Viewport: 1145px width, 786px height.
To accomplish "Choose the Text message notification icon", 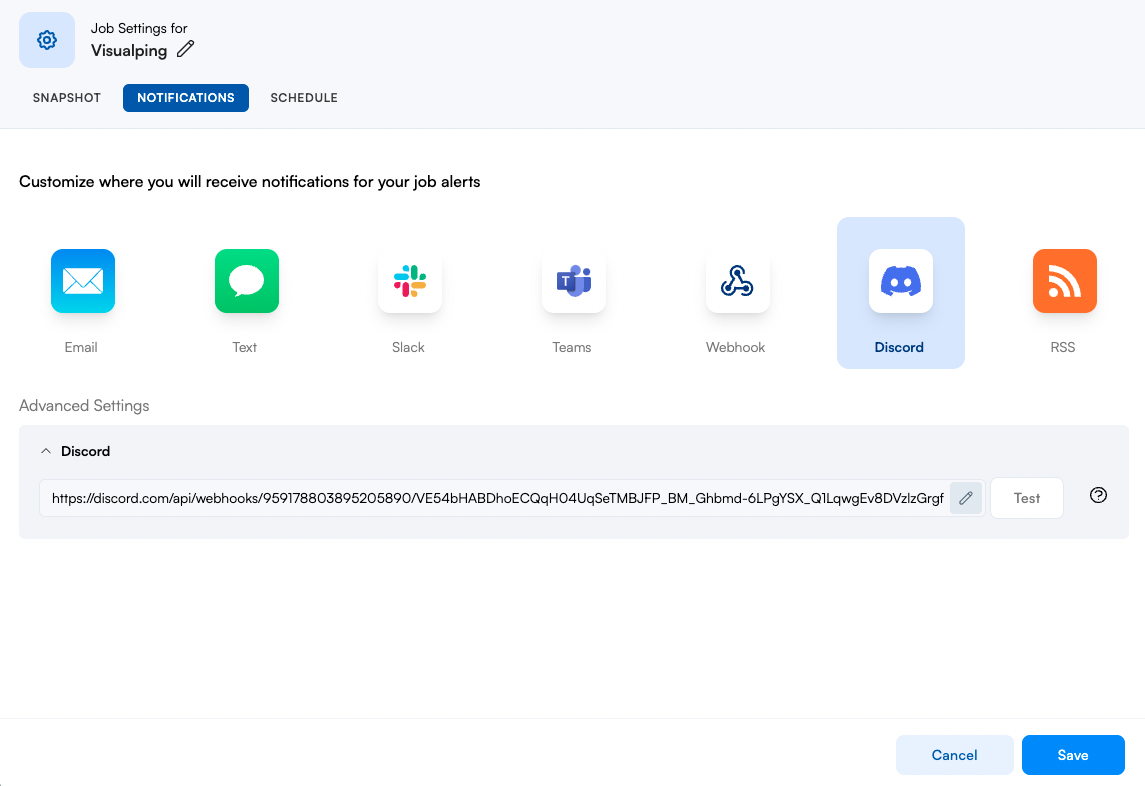I will [x=247, y=281].
